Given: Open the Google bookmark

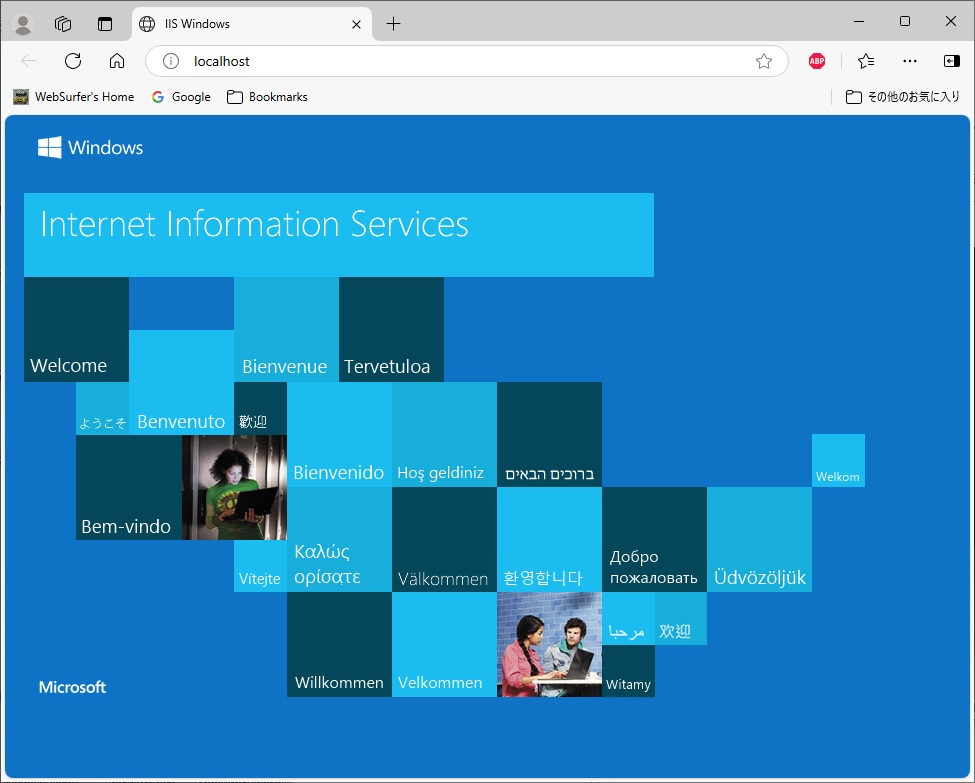Looking at the screenshot, I should click(x=182, y=97).
